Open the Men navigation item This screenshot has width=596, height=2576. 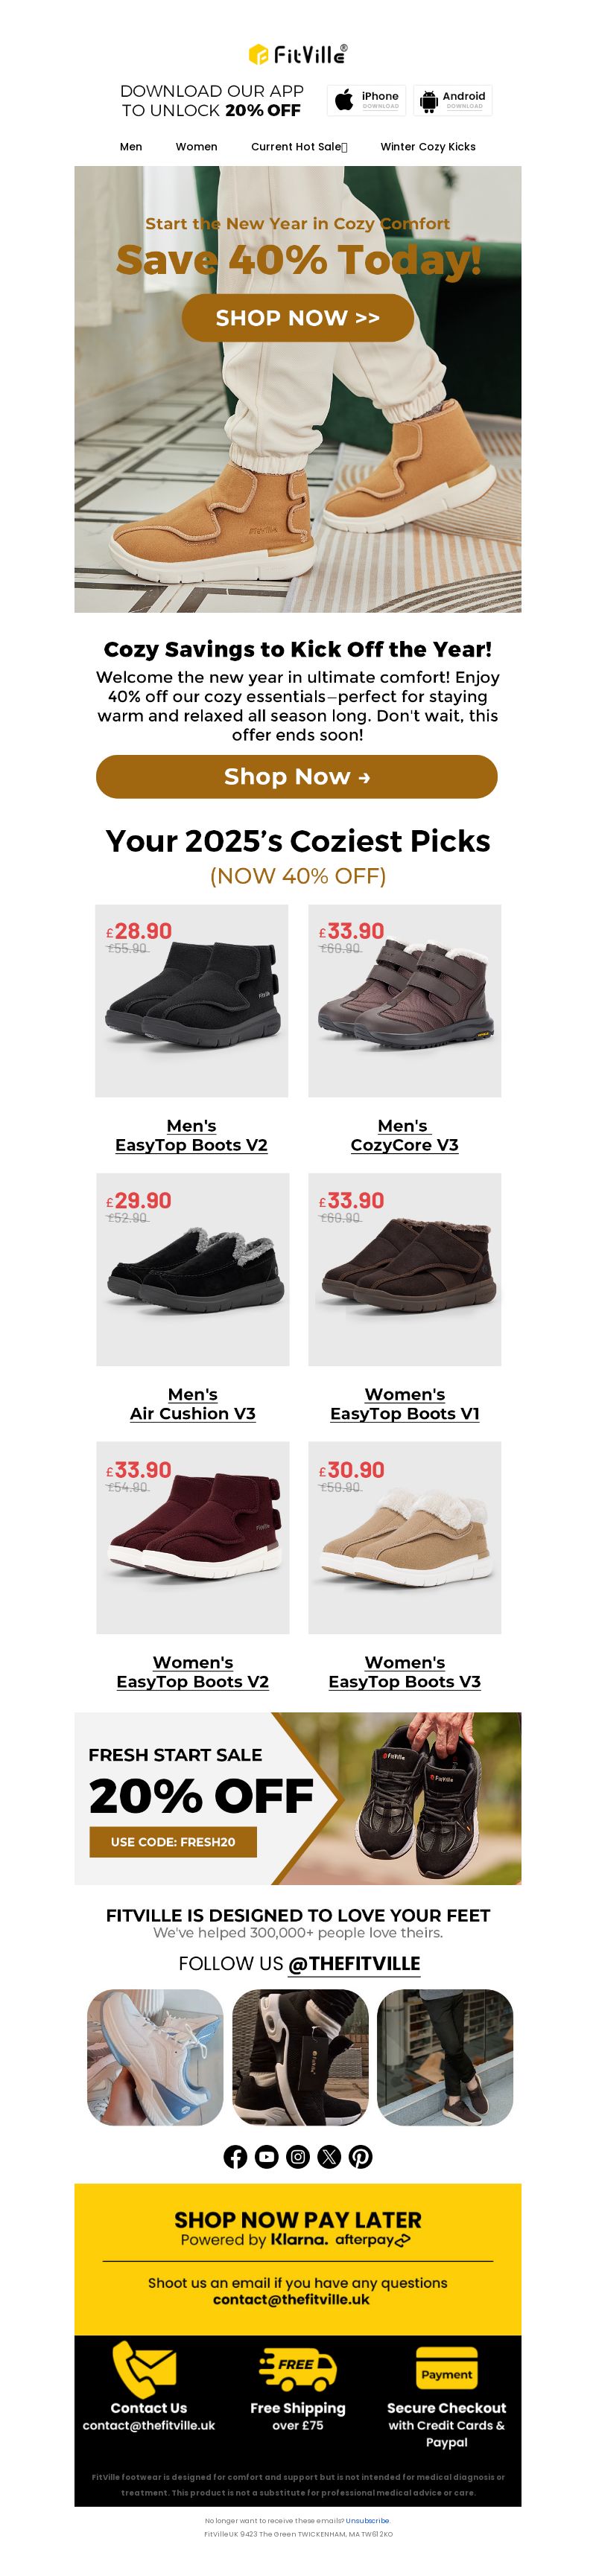point(131,146)
